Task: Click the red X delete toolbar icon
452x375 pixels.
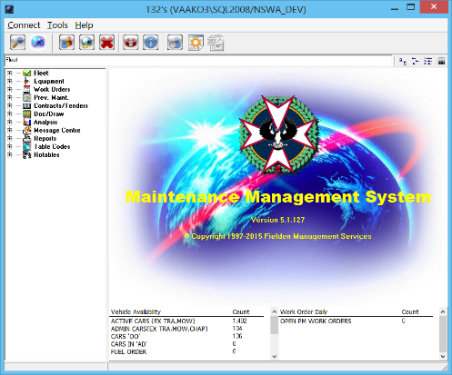Action: point(107,42)
